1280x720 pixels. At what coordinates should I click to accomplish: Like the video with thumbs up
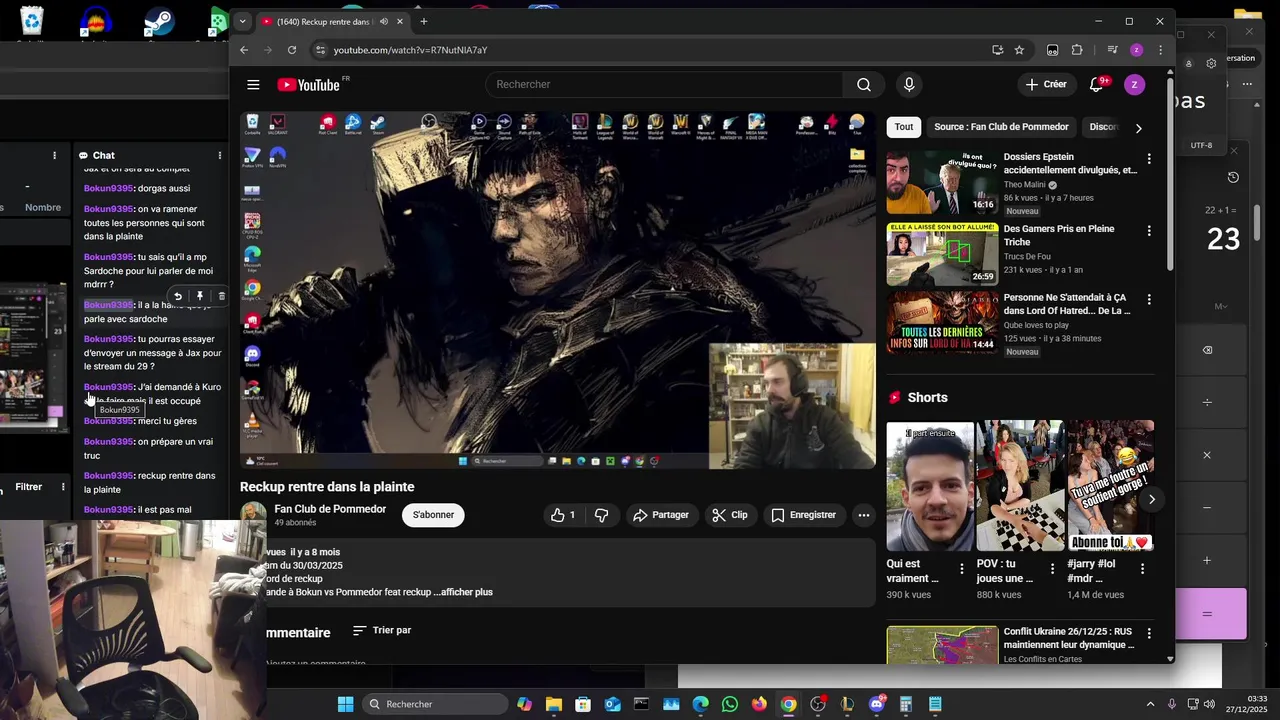click(x=562, y=515)
